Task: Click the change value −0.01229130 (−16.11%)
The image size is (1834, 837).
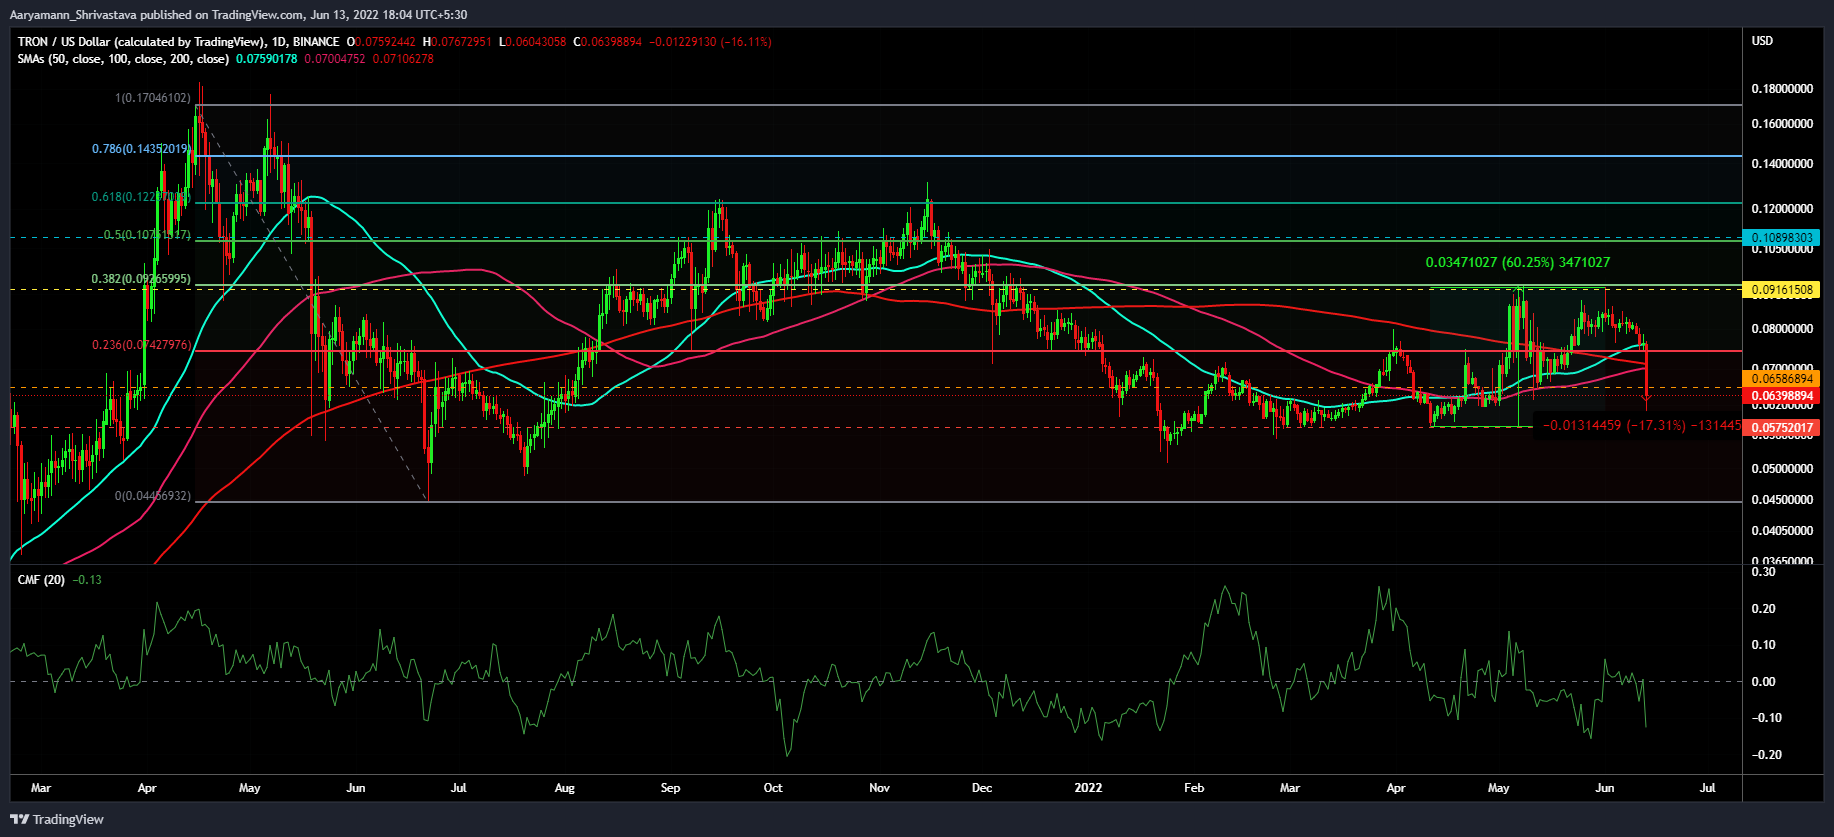Action: click(x=710, y=42)
